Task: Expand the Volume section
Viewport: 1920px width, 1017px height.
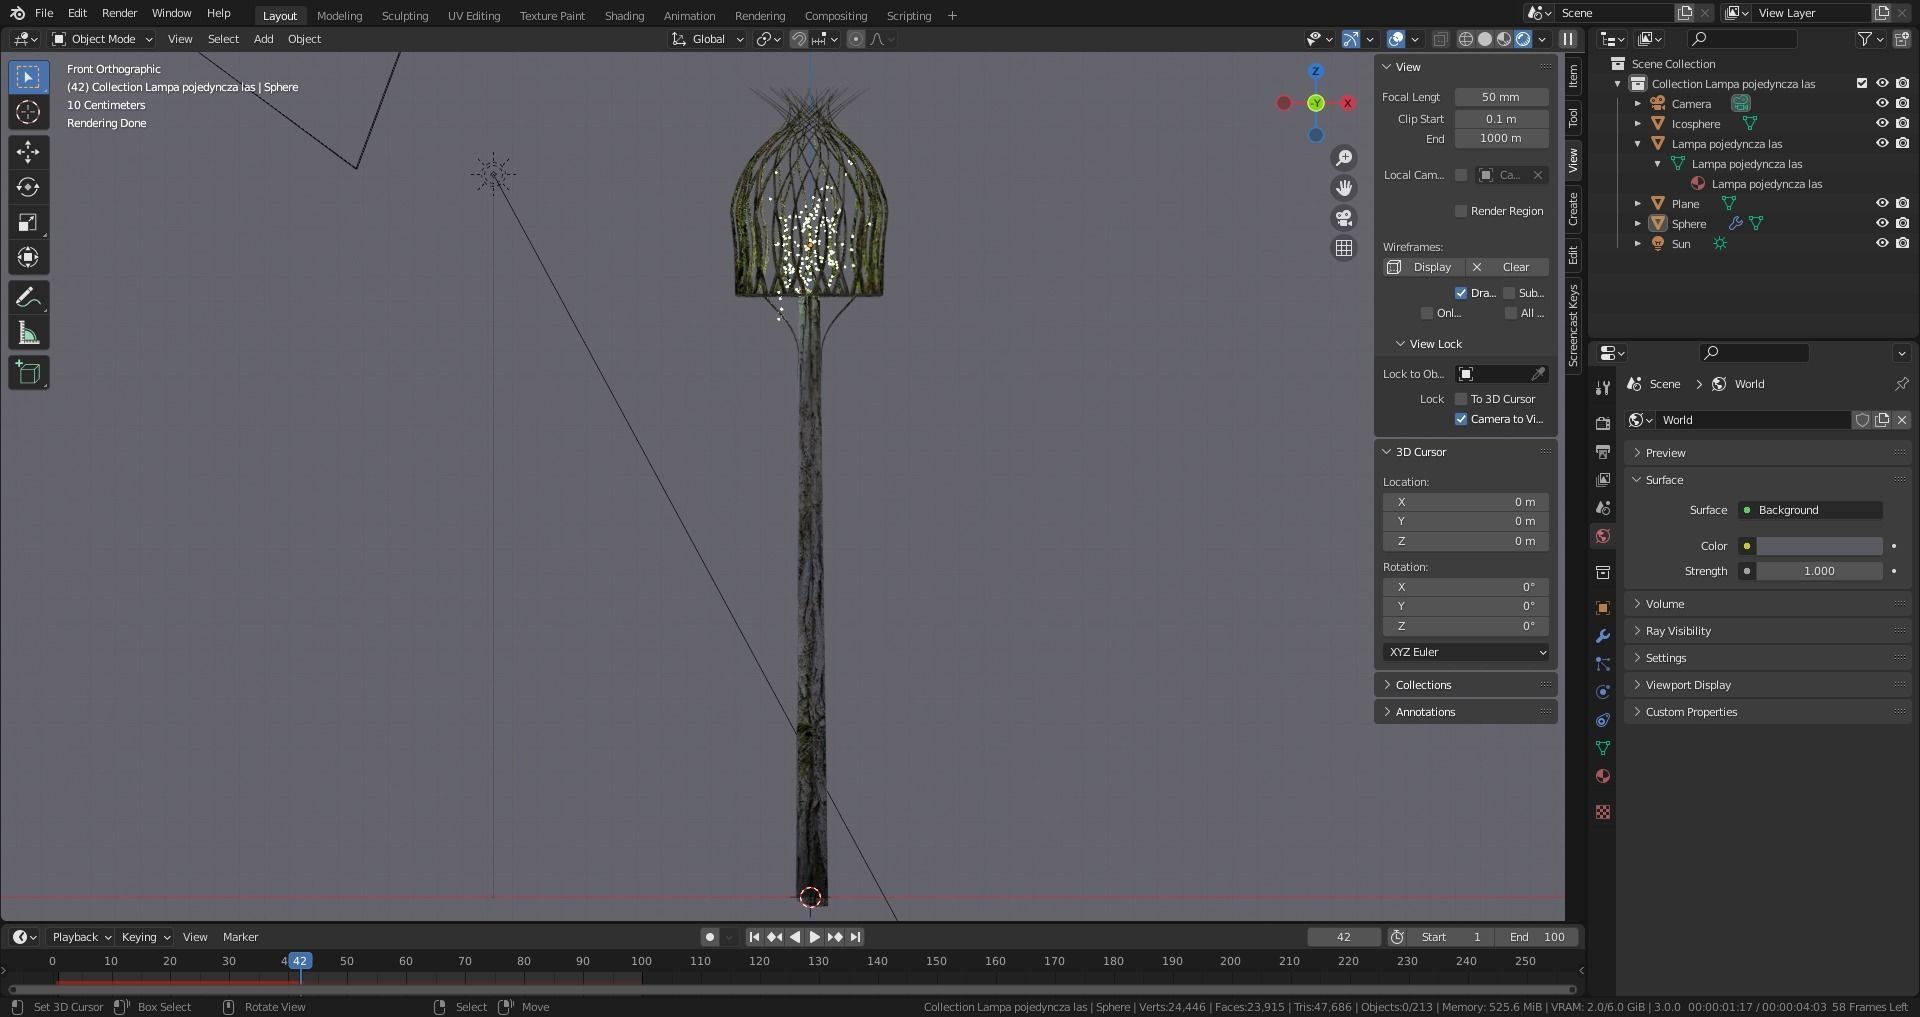Action: [x=1768, y=604]
